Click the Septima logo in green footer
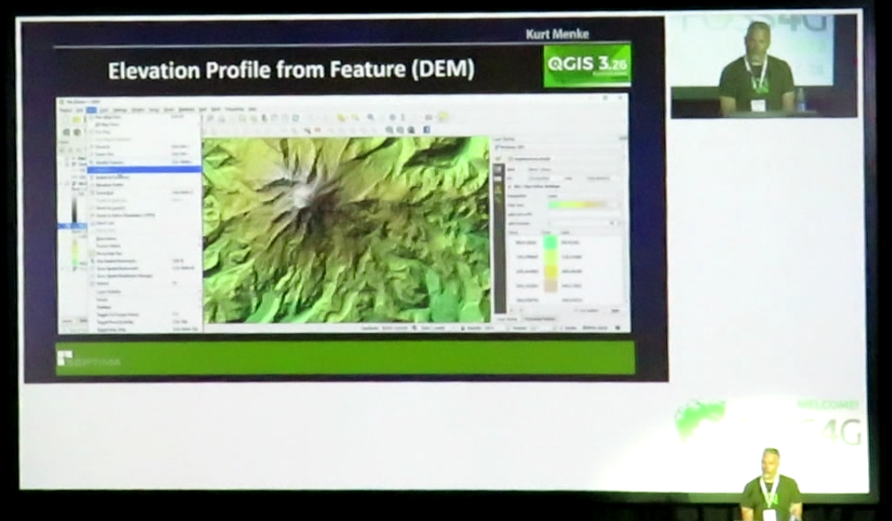Screen dimensions: 892x521 (x=88, y=359)
